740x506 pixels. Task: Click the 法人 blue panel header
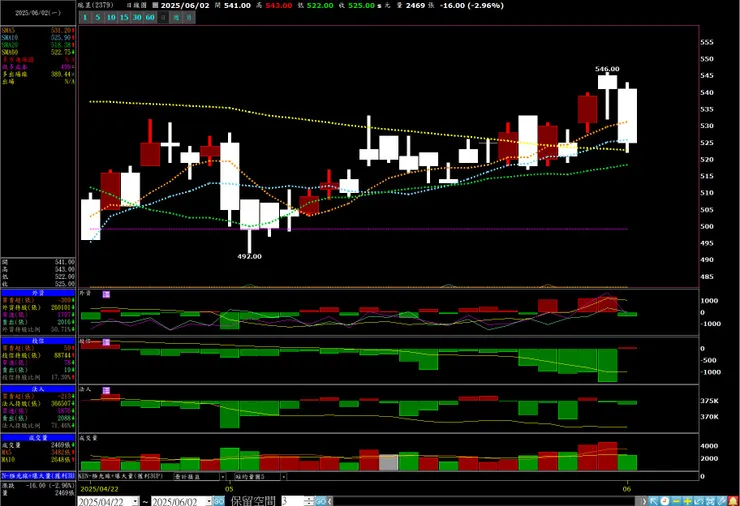tap(38, 389)
